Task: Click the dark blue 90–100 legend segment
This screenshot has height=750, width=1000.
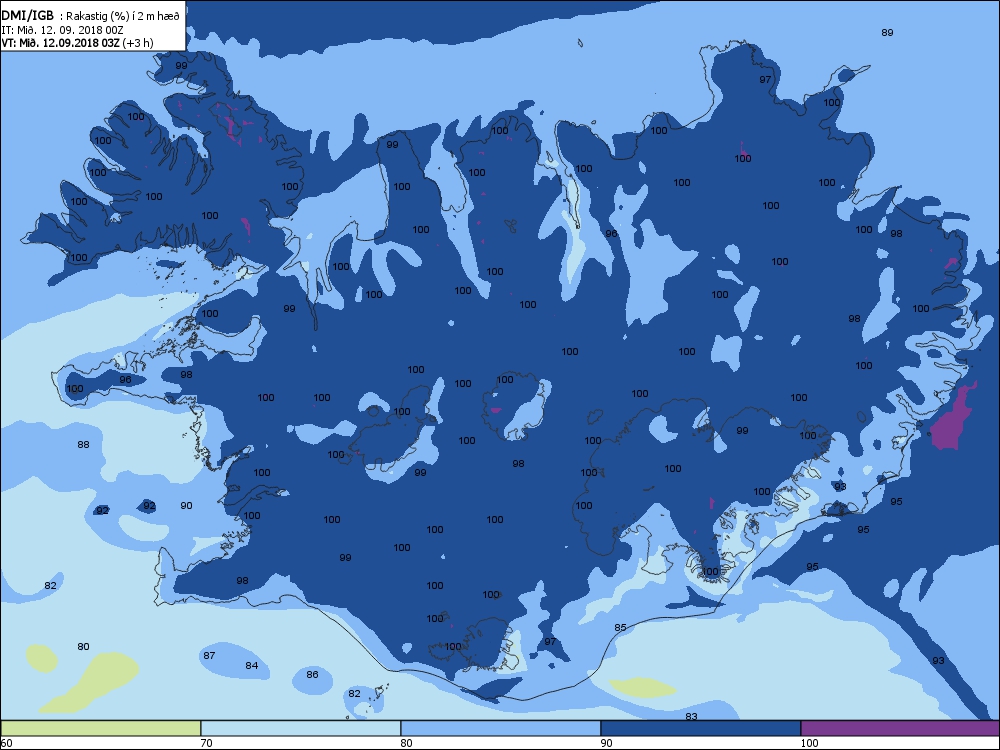Action: pyautogui.click(x=700, y=728)
